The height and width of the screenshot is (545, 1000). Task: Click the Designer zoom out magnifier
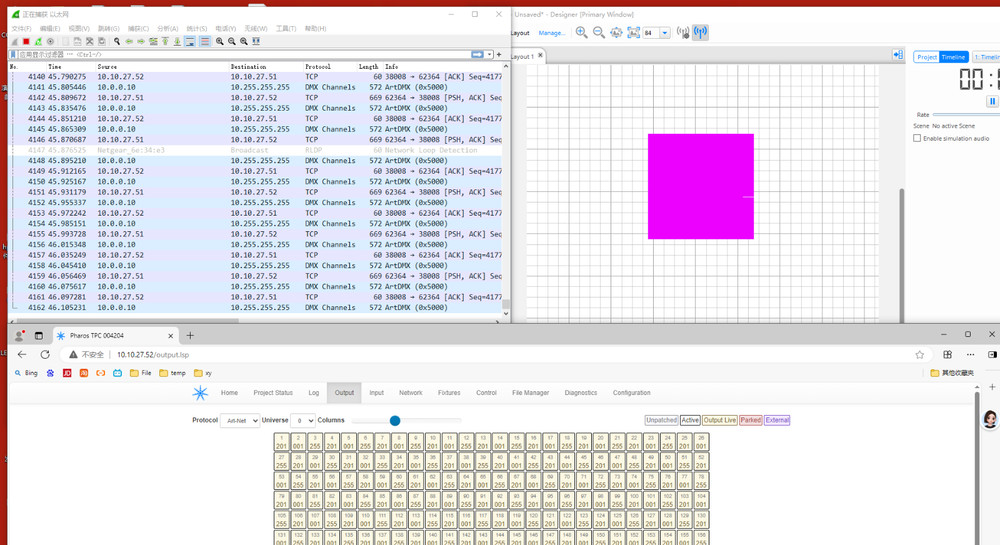pos(598,33)
